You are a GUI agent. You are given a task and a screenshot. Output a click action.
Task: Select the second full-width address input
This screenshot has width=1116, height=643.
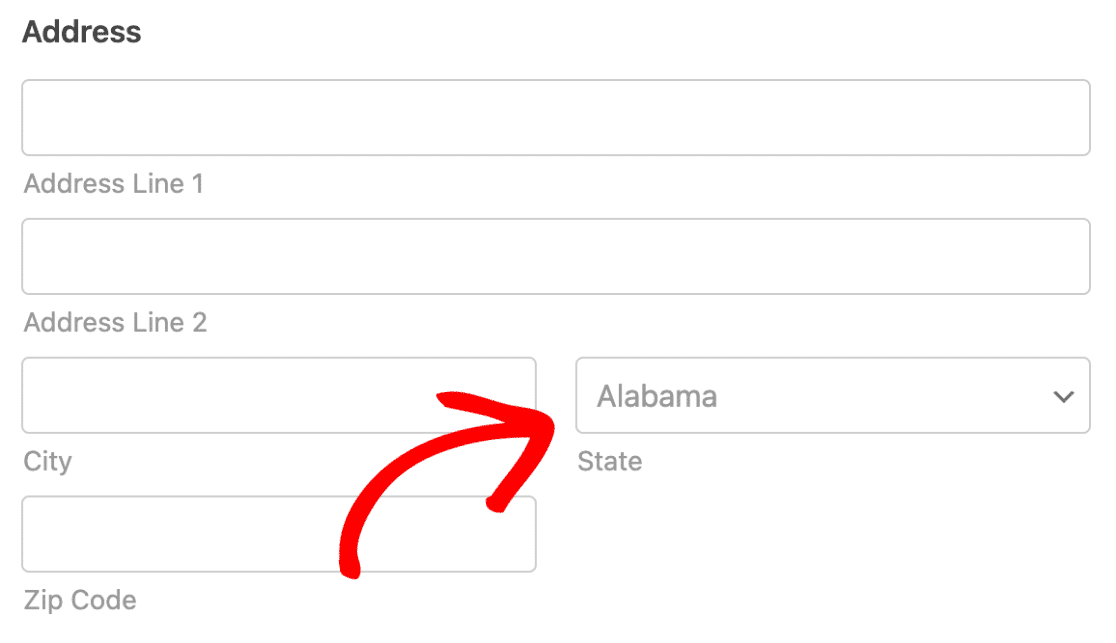pyautogui.click(x=556, y=256)
